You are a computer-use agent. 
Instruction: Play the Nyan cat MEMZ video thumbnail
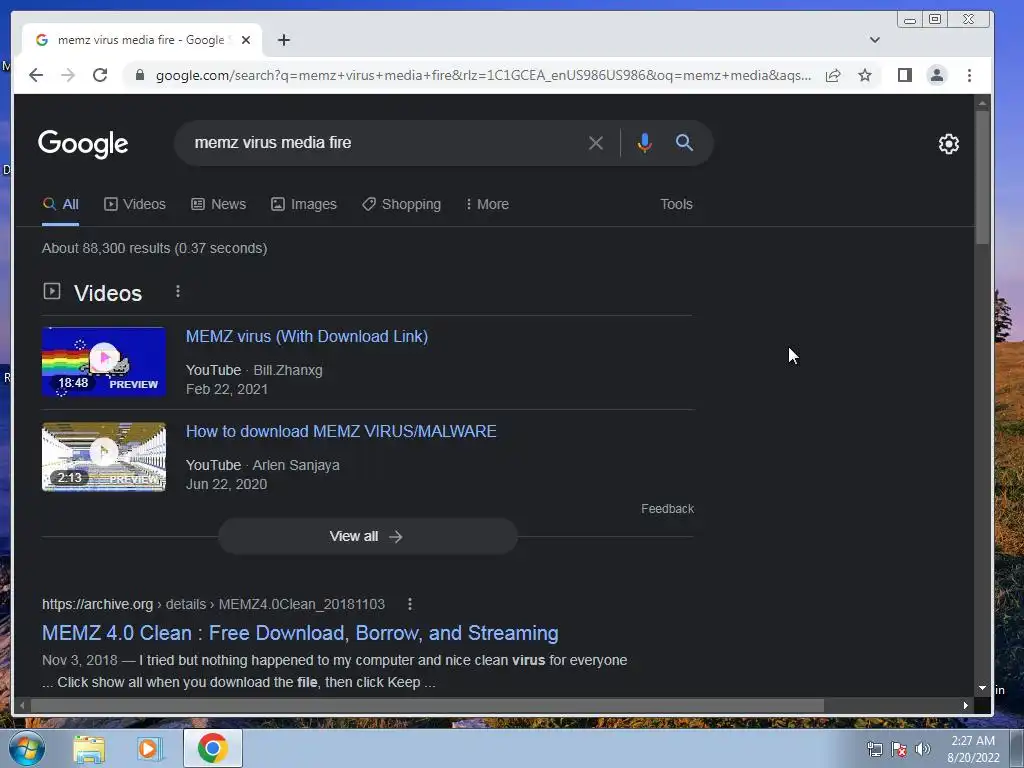click(x=104, y=362)
